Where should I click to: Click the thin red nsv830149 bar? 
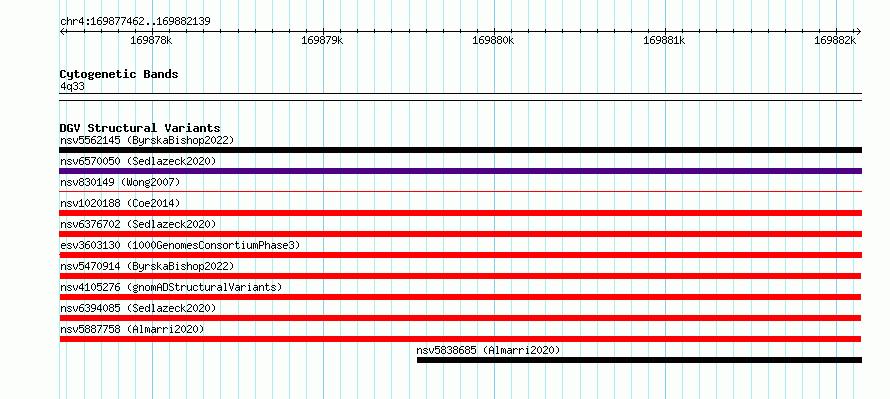[x=460, y=192]
